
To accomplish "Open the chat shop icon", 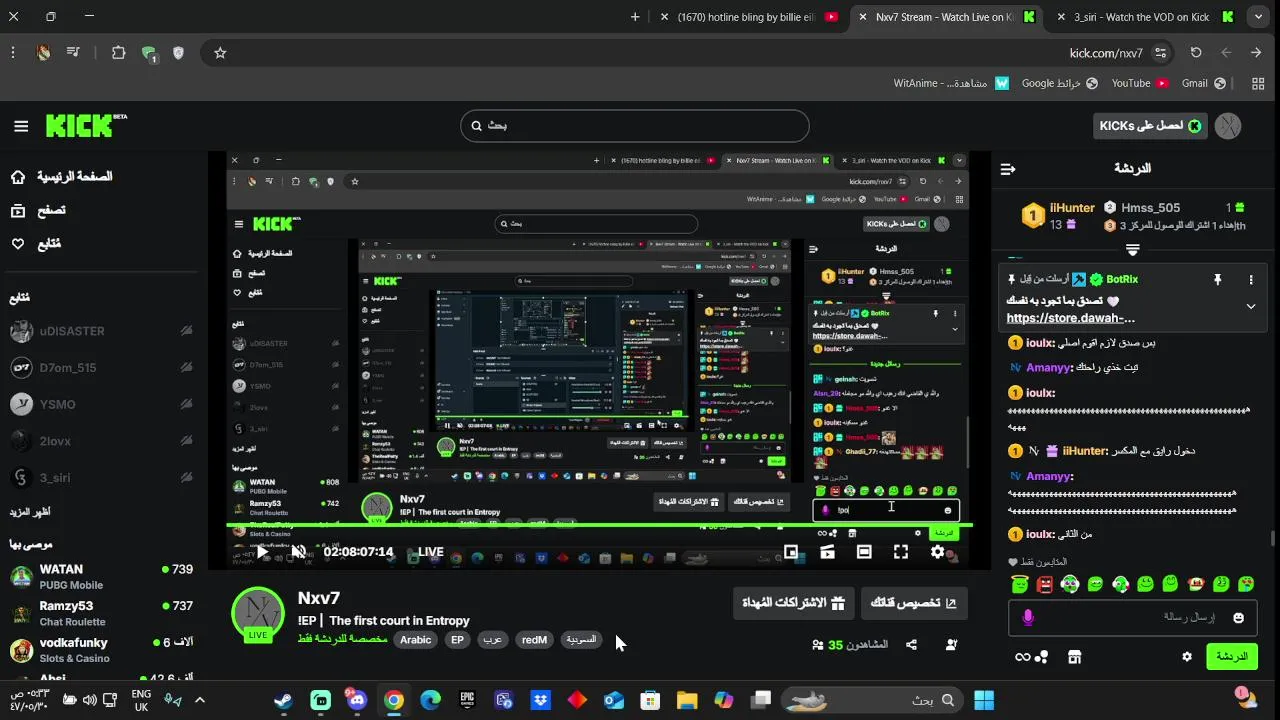I will pyautogui.click(x=1074, y=657).
